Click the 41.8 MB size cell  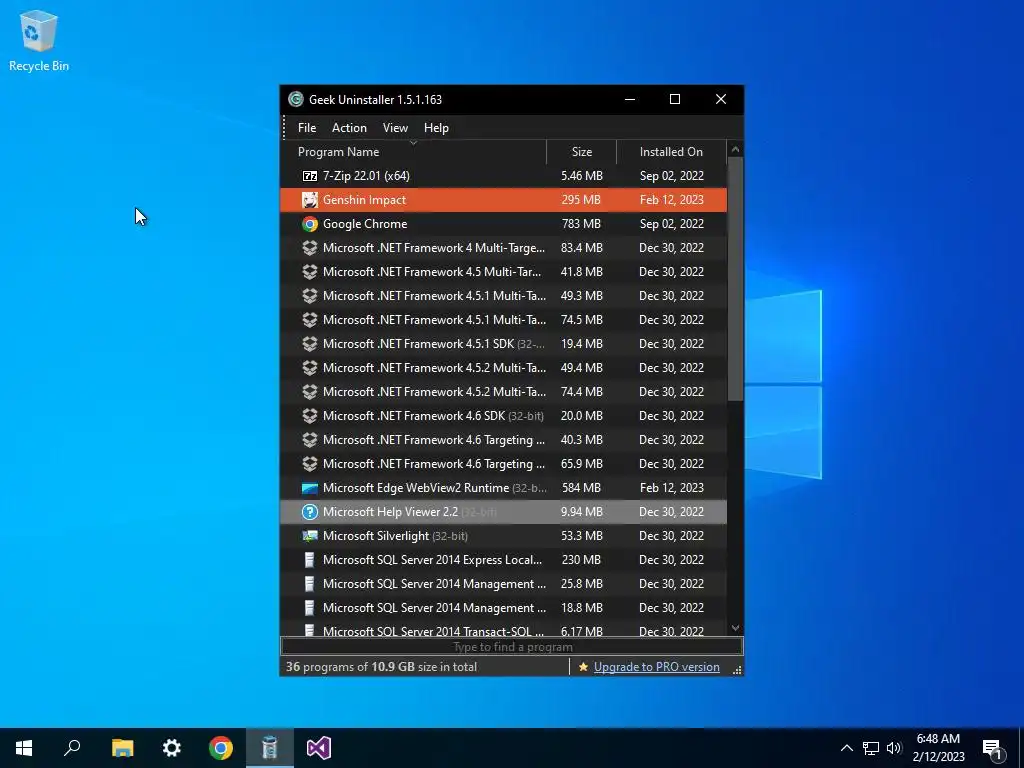tap(581, 272)
